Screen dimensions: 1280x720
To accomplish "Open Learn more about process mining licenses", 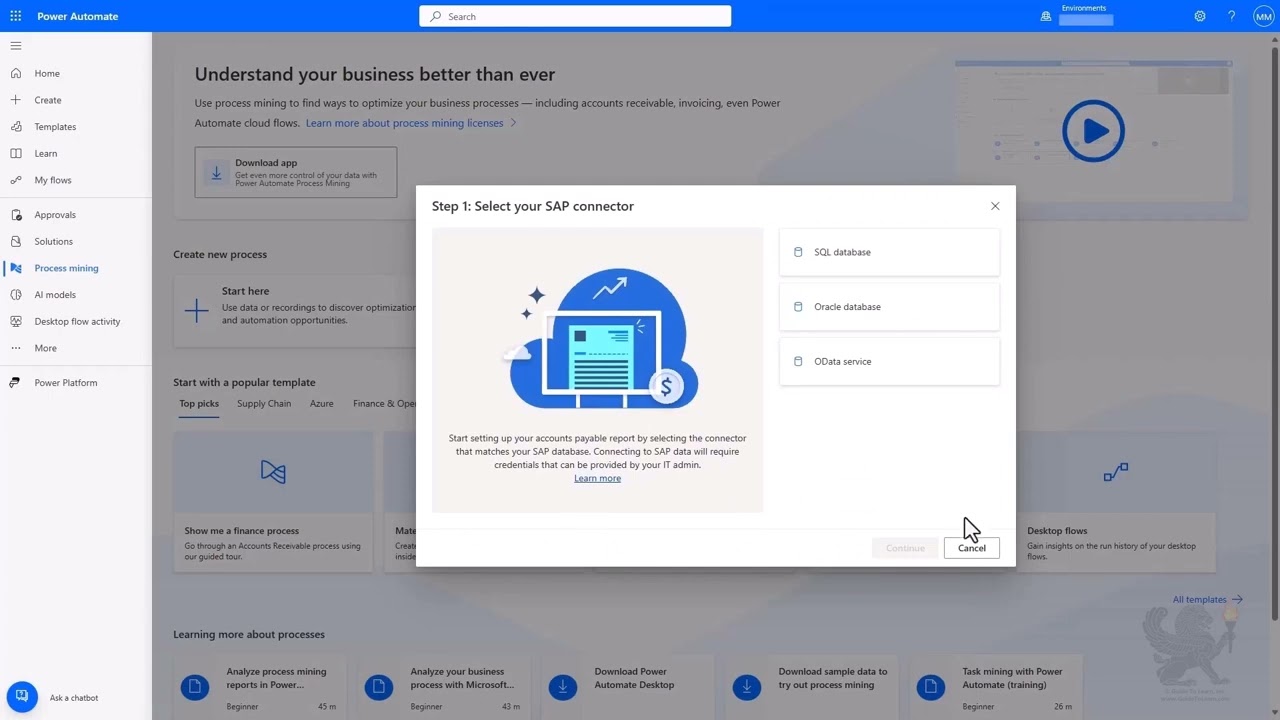I will [x=411, y=123].
